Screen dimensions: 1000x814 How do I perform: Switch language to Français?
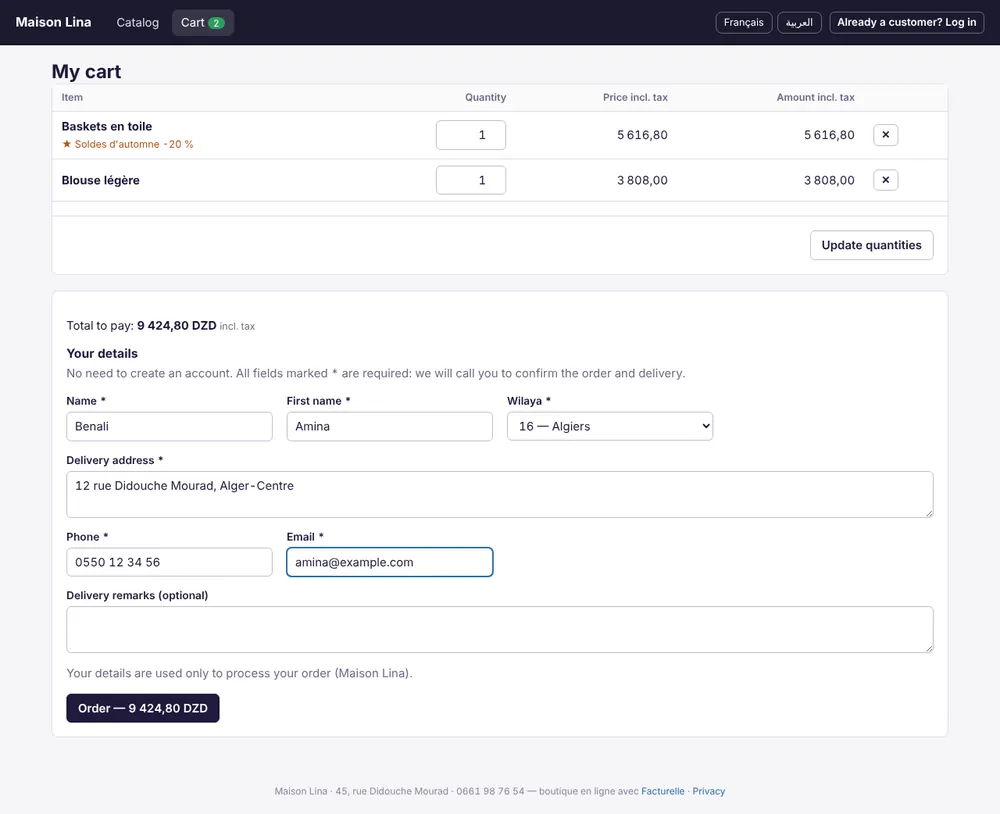744,22
